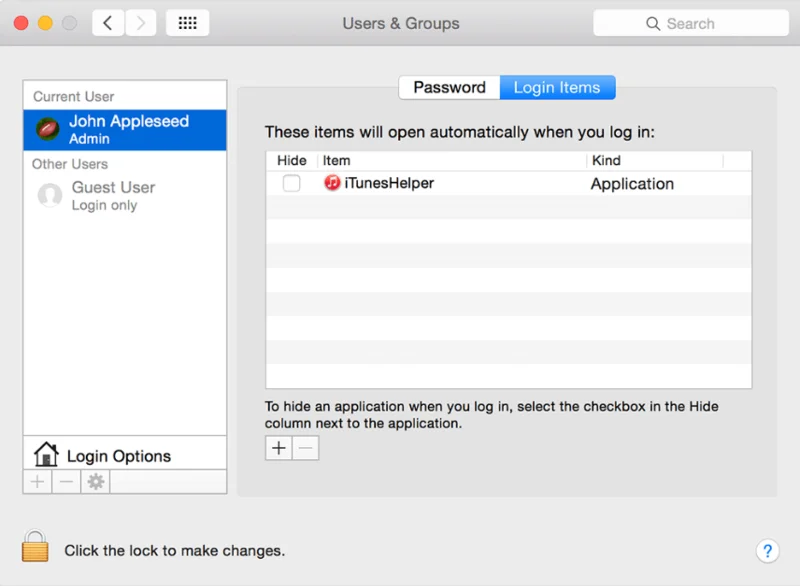Show all preferences grid button
Viewport: 800px width, 586px height.
(187, 23)
